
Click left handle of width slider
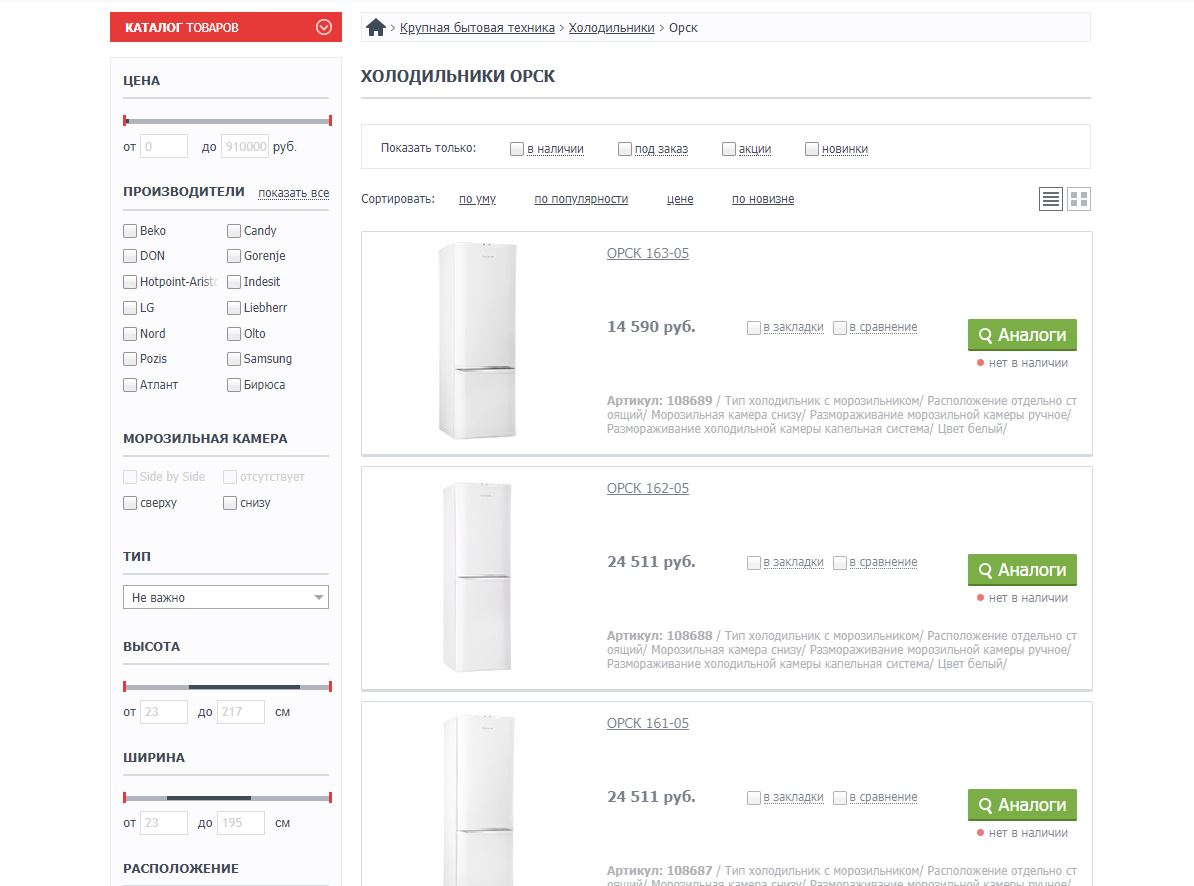125,798
